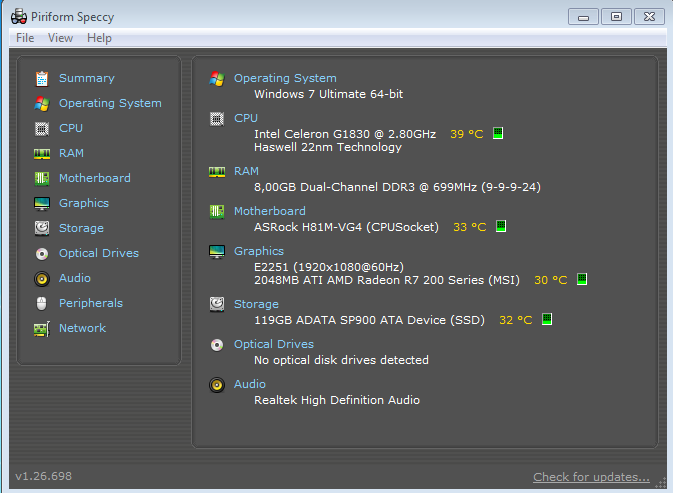Click the RAM module icon in sidebar

(x=42, y=154)
